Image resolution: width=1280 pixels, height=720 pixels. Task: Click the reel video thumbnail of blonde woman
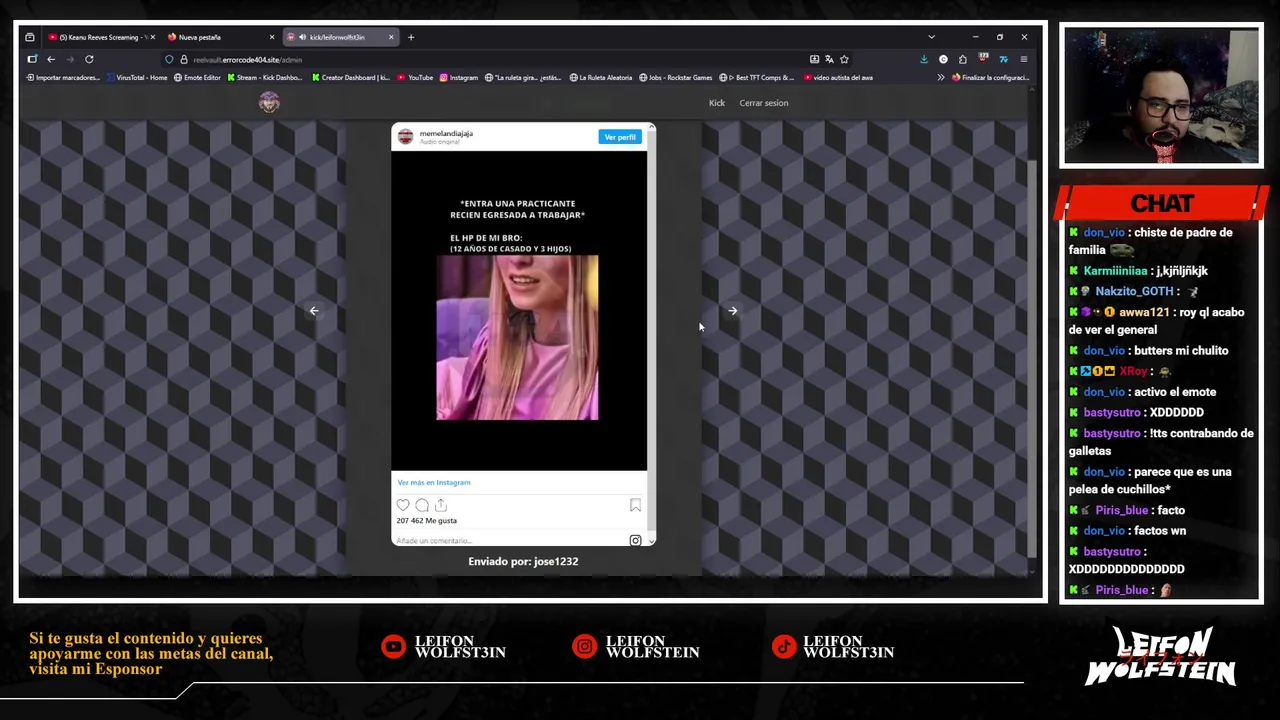pyautogui.click(x=517, y=337)
